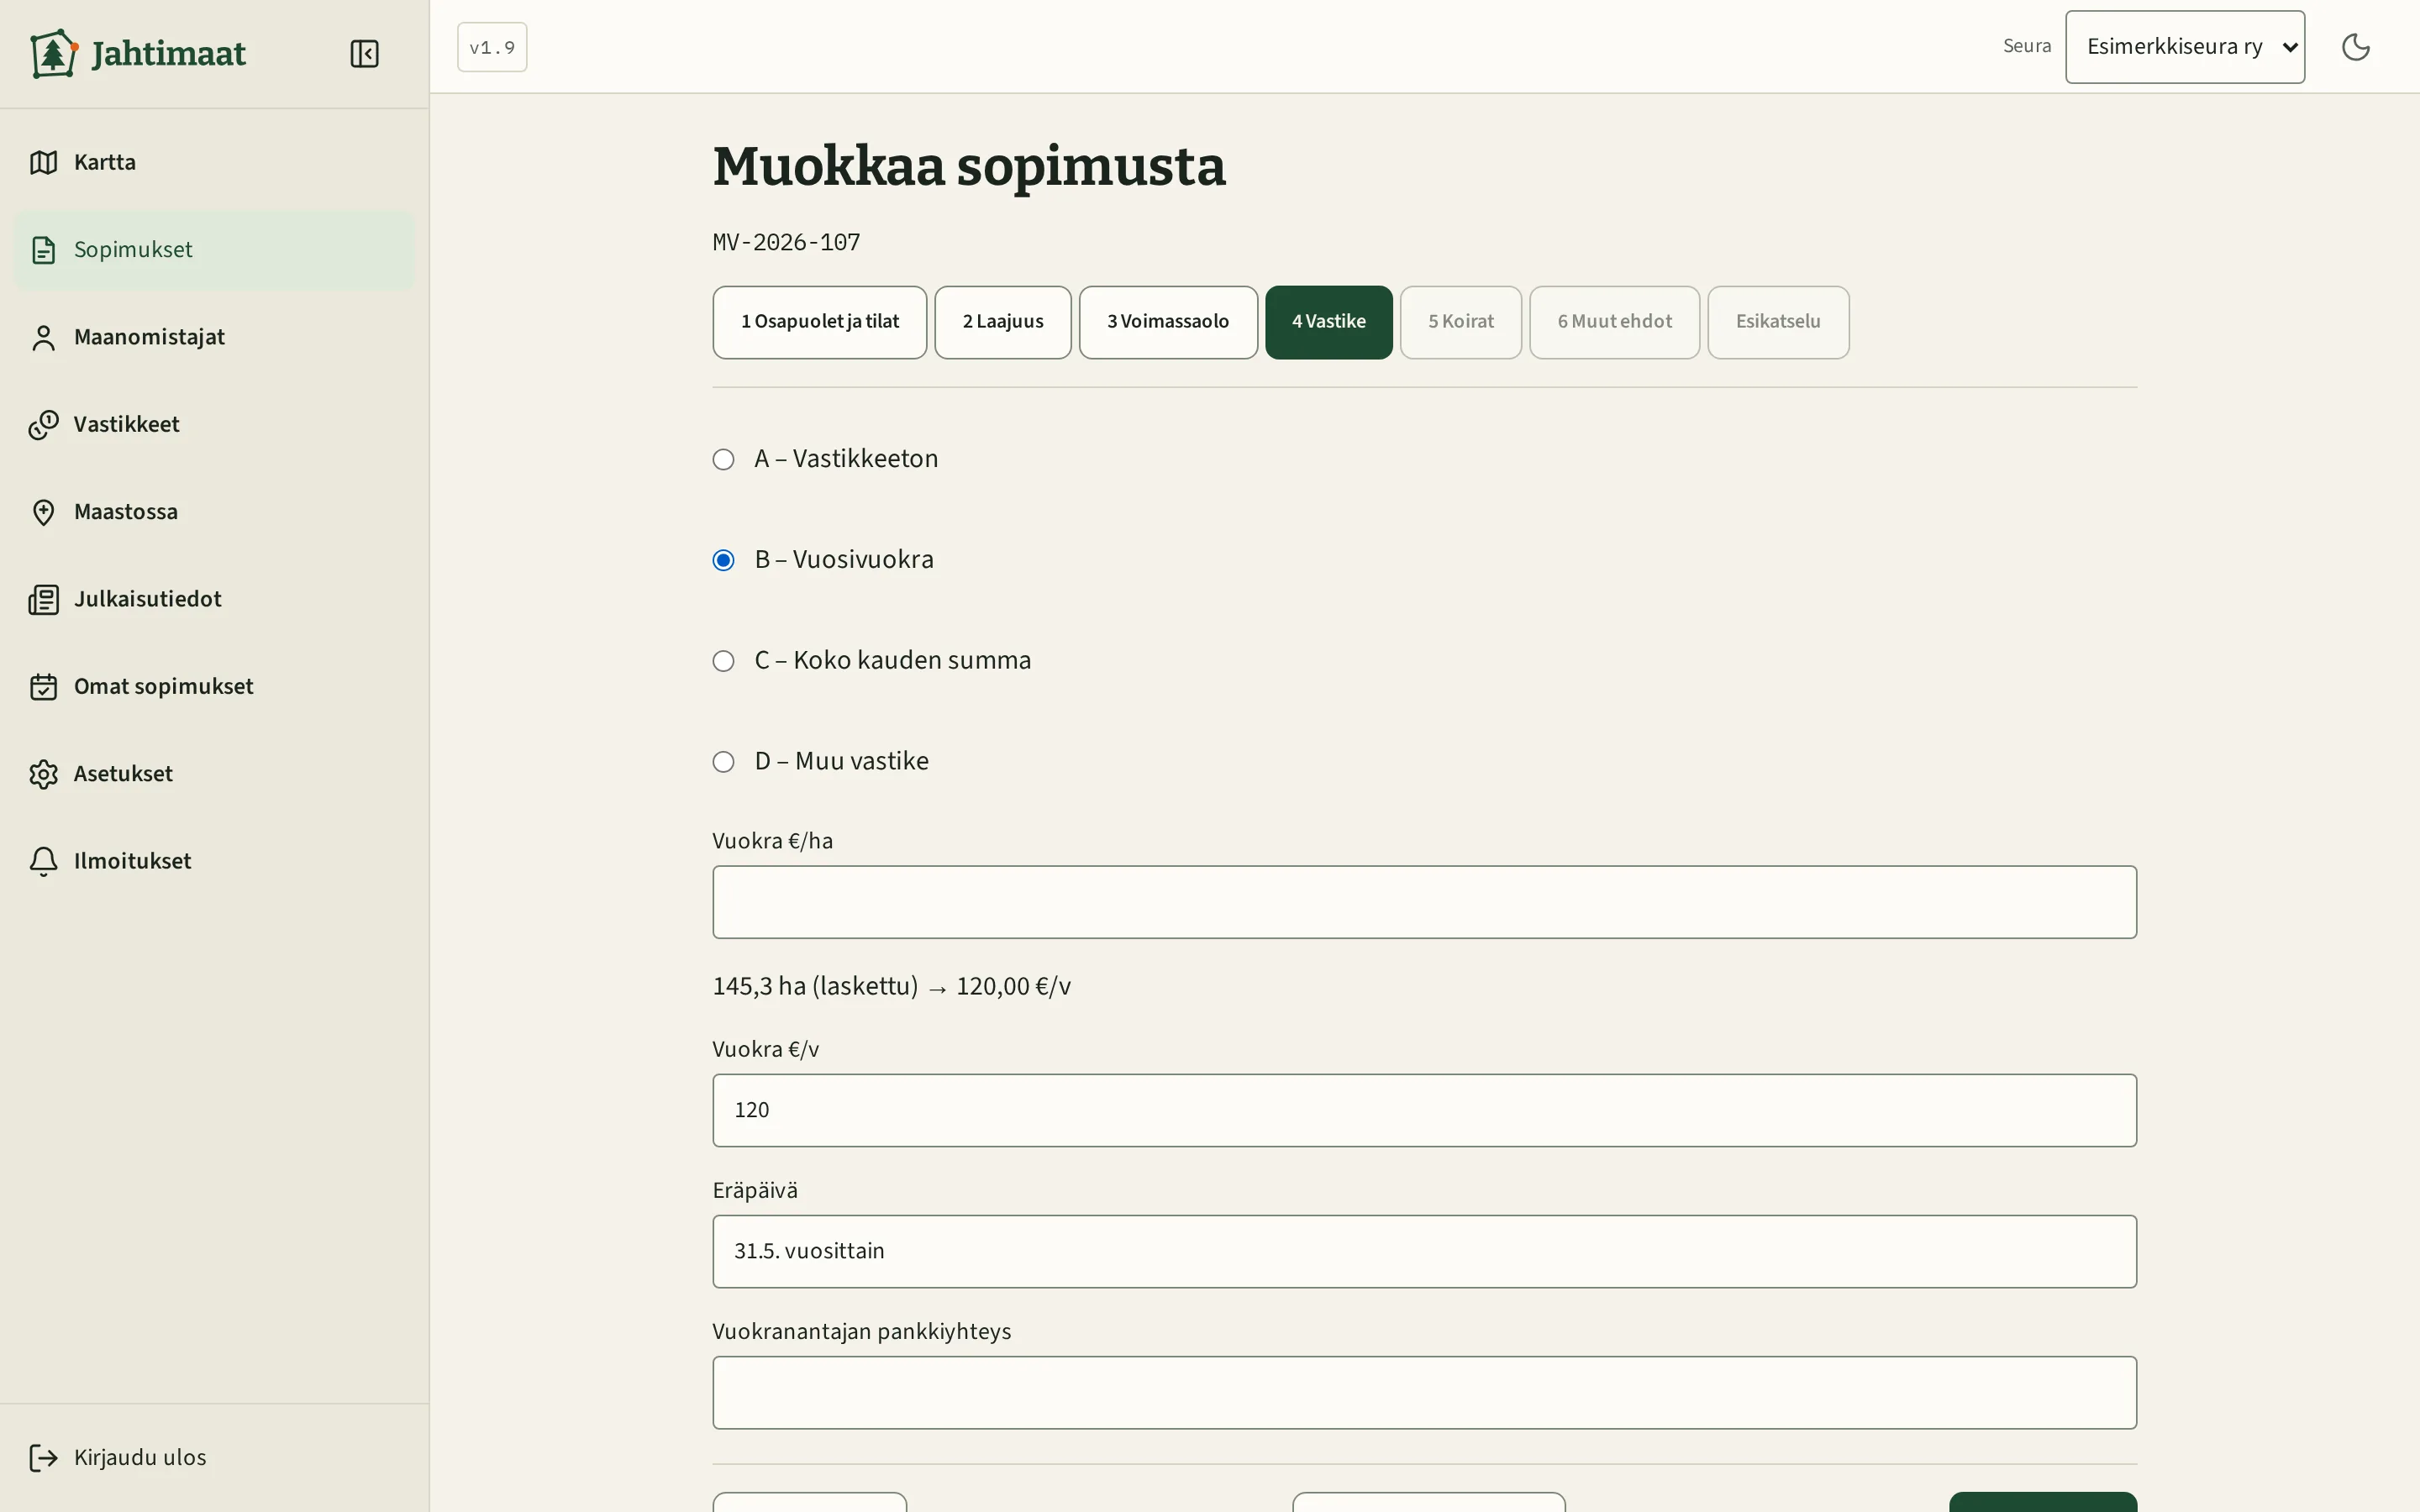Focus the Vuokra €/ha input field

[x=1424, y=902]
